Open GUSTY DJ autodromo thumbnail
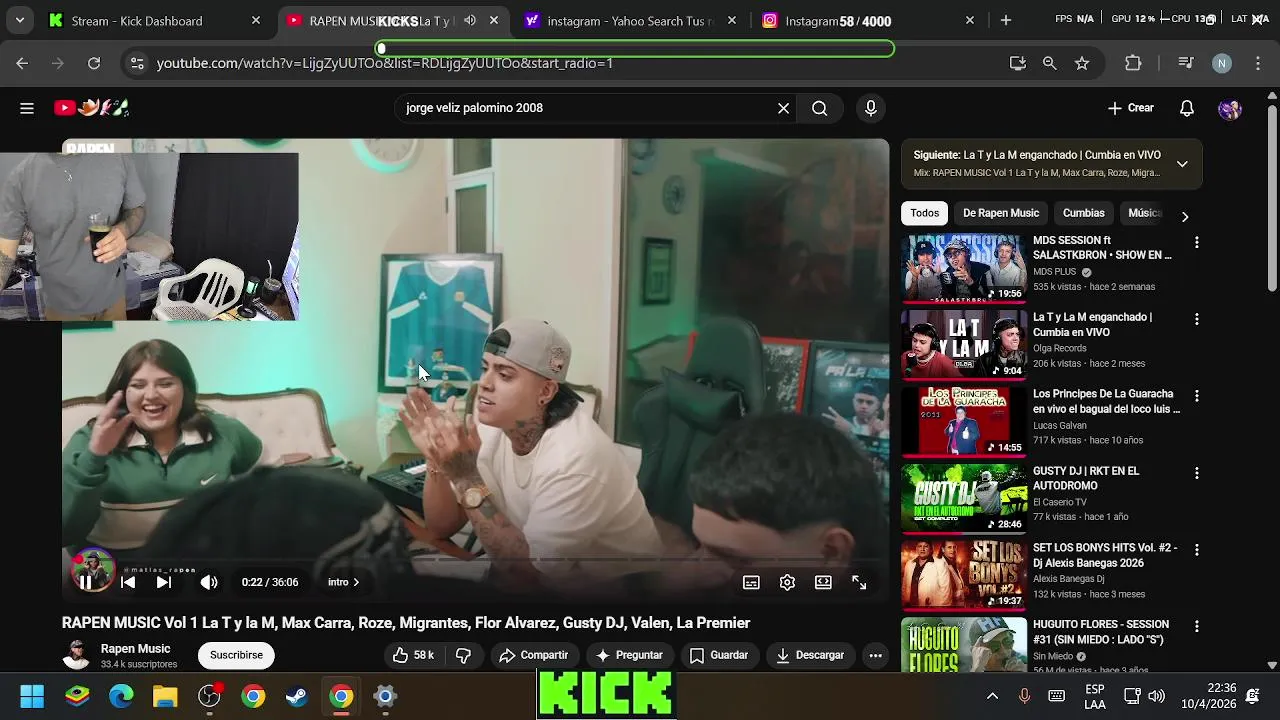The height and width of the screenshot is (720, 1280). tap(964, 498)
